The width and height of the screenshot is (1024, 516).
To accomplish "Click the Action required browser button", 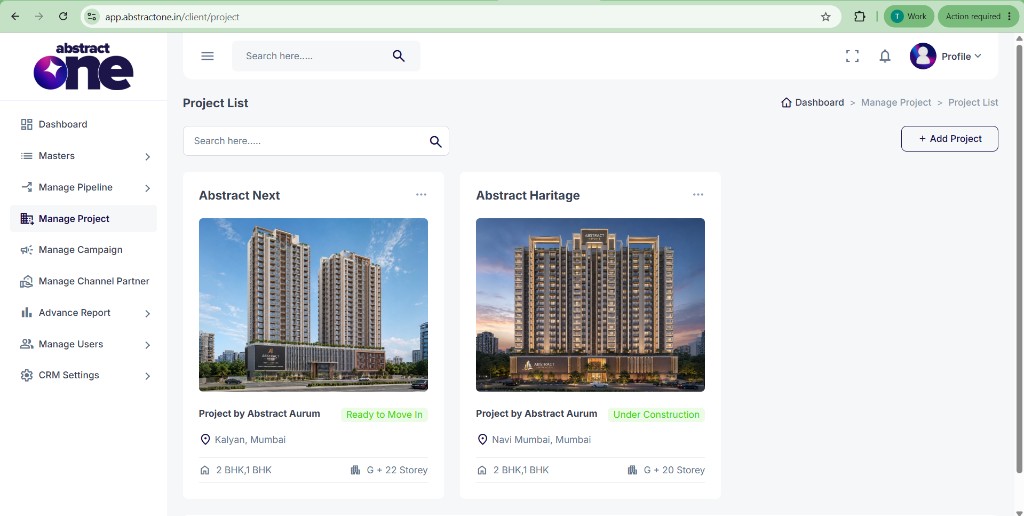I will 978,16.
